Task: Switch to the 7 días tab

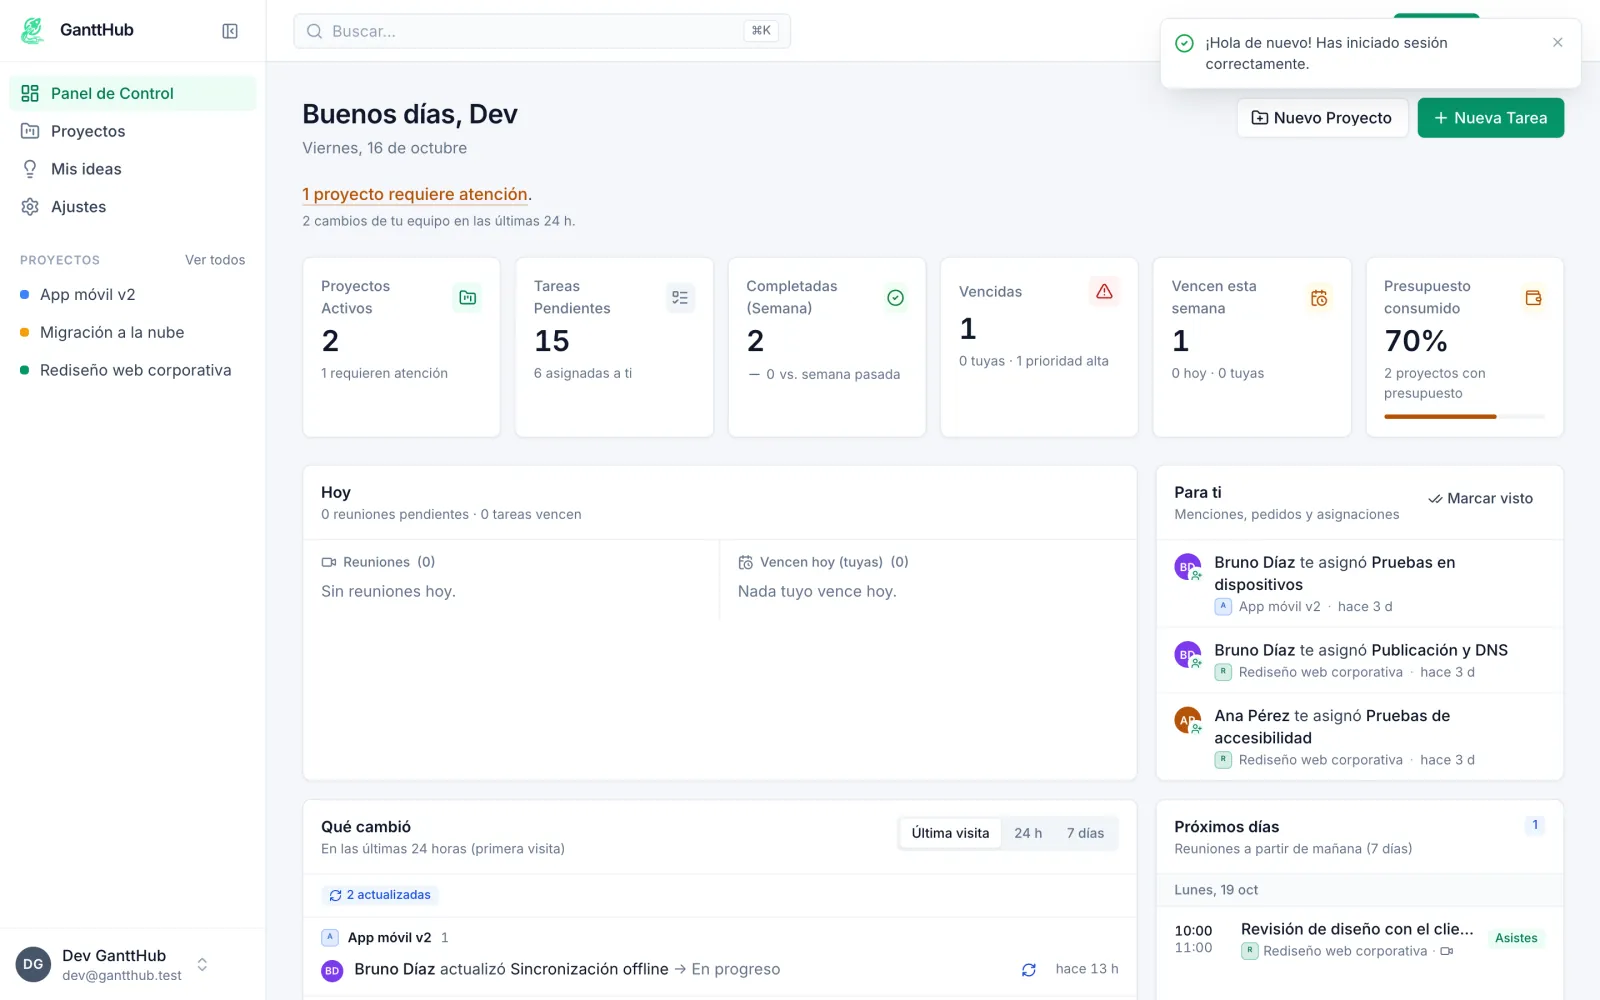Action: pyautogui.click(x=1085, y=833)
